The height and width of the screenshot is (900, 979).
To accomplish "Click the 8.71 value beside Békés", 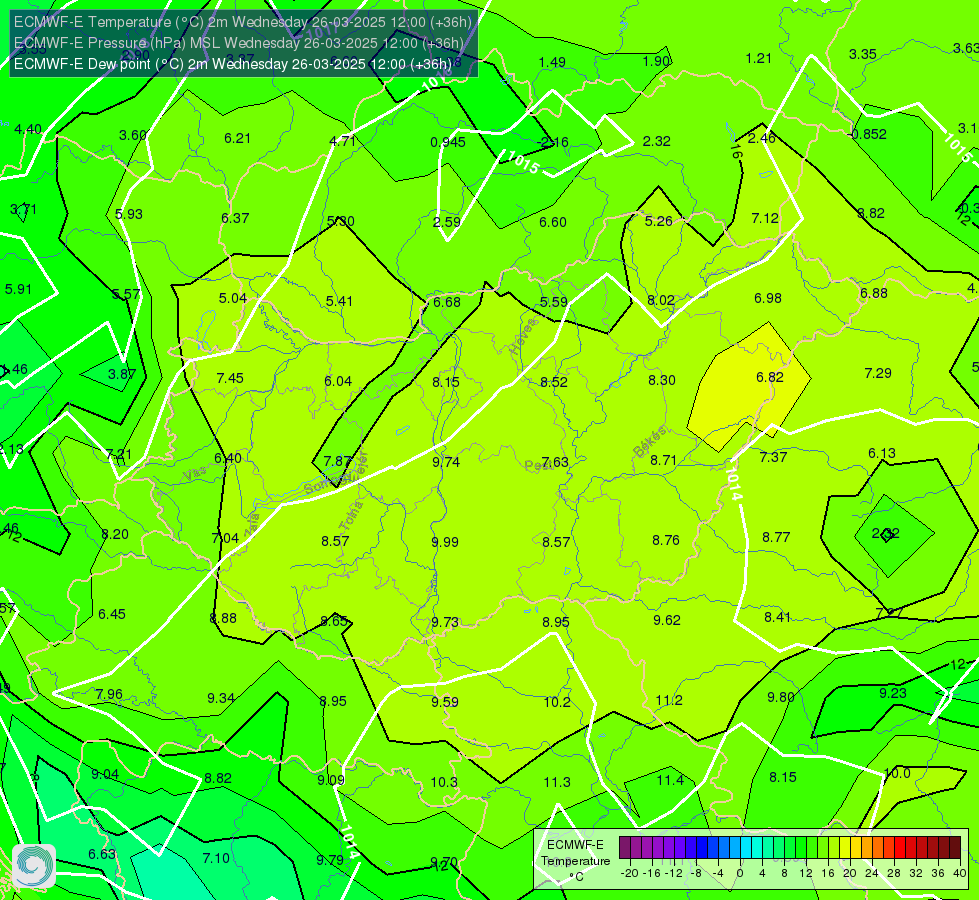I will pos(663,460).
